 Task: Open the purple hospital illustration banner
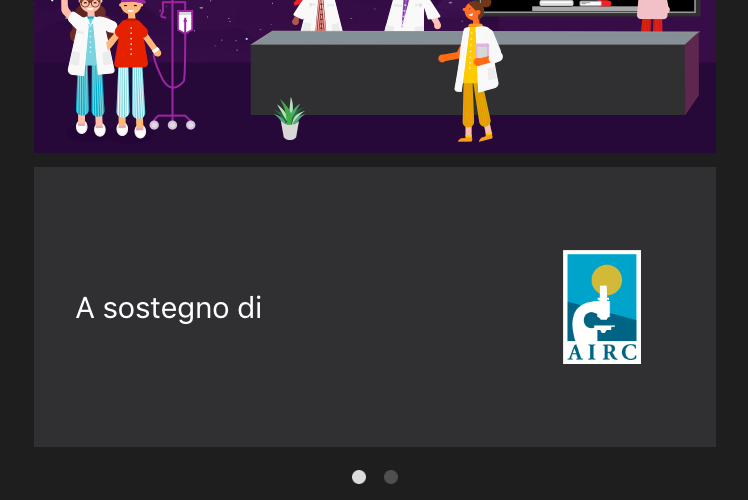click(375, 76)
